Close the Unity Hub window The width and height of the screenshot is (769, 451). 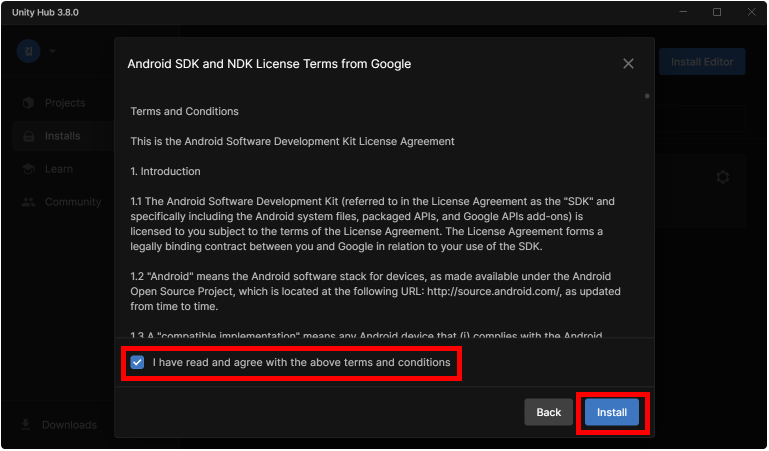[751, 12]
